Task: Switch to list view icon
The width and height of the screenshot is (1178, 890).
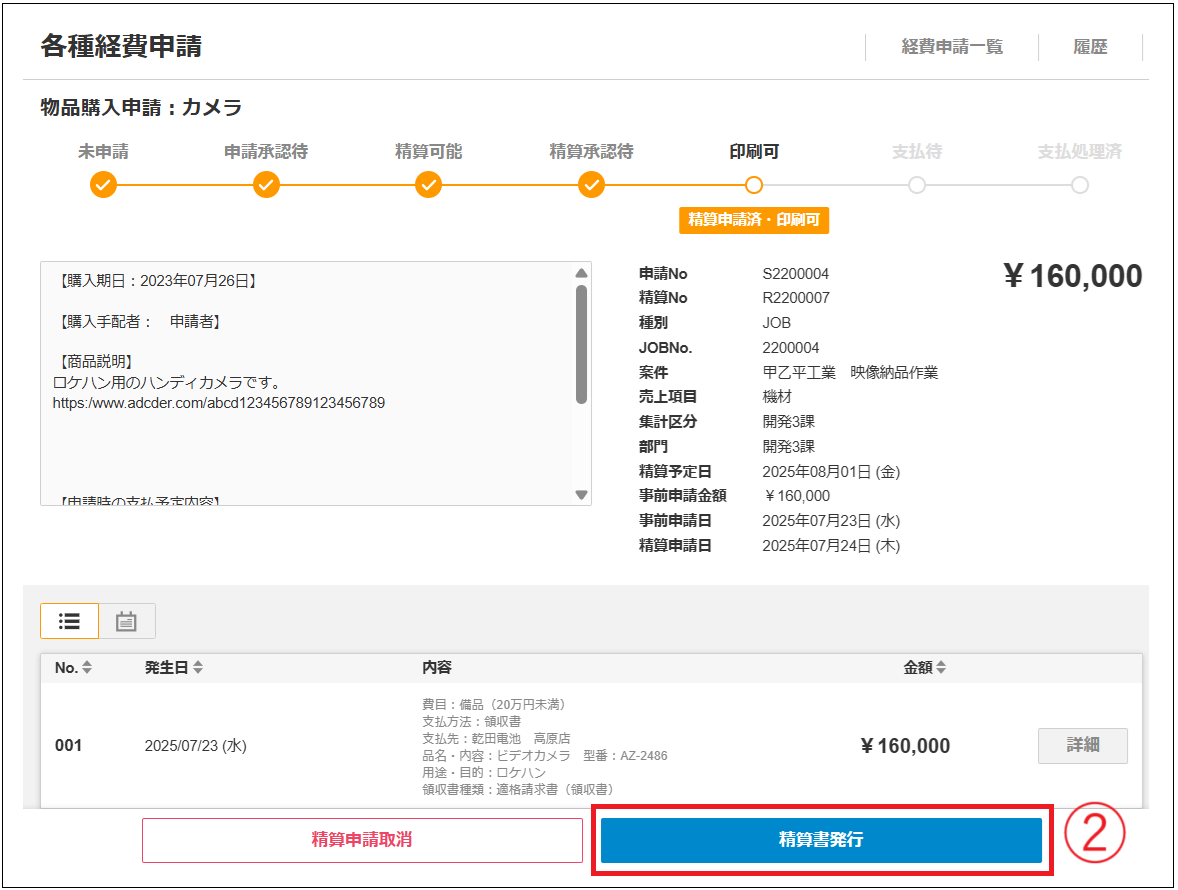Action: coord(69,621)
